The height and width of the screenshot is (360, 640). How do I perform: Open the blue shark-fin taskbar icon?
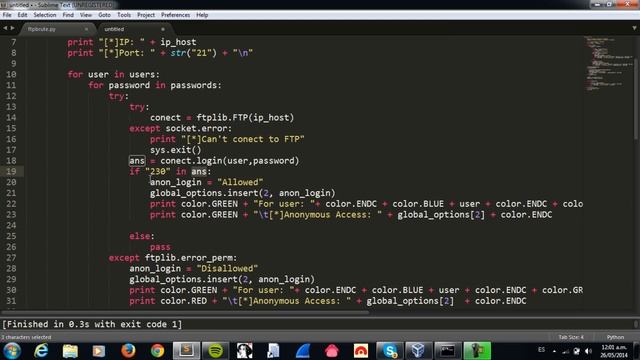(303, 351)
